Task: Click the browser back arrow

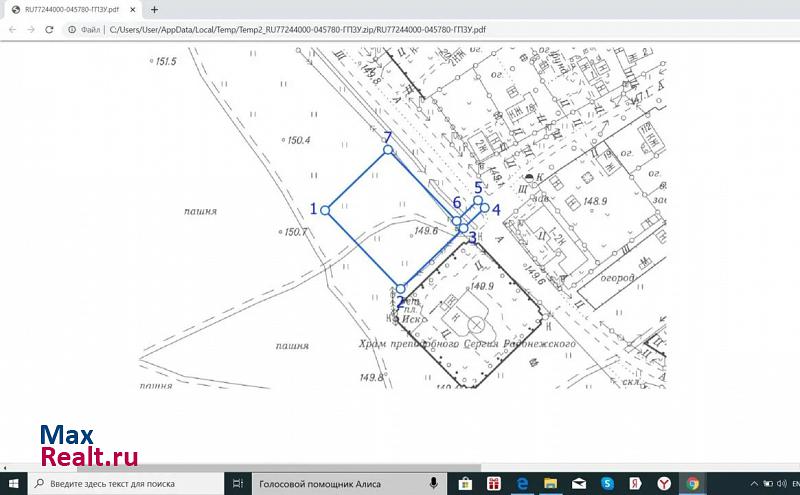Action: 11,30
